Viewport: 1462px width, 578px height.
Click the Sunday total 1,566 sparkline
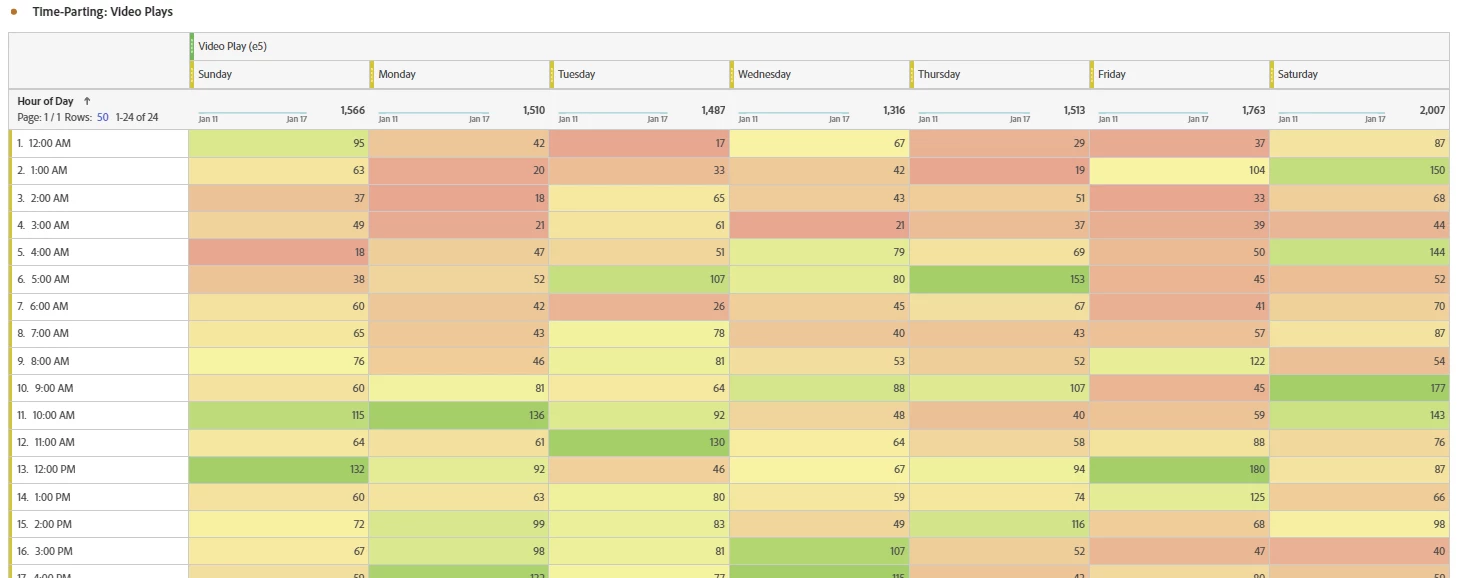pos(252,114)
